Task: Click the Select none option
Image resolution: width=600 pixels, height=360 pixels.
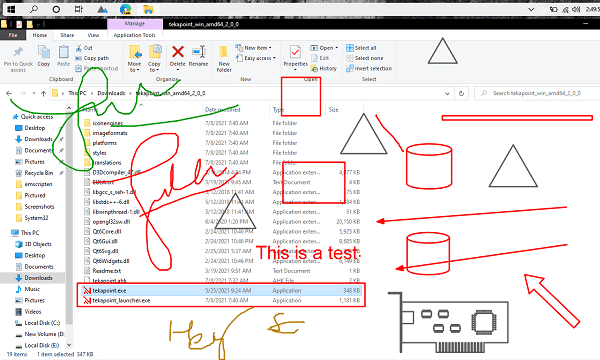Action: tap(365, 58)
